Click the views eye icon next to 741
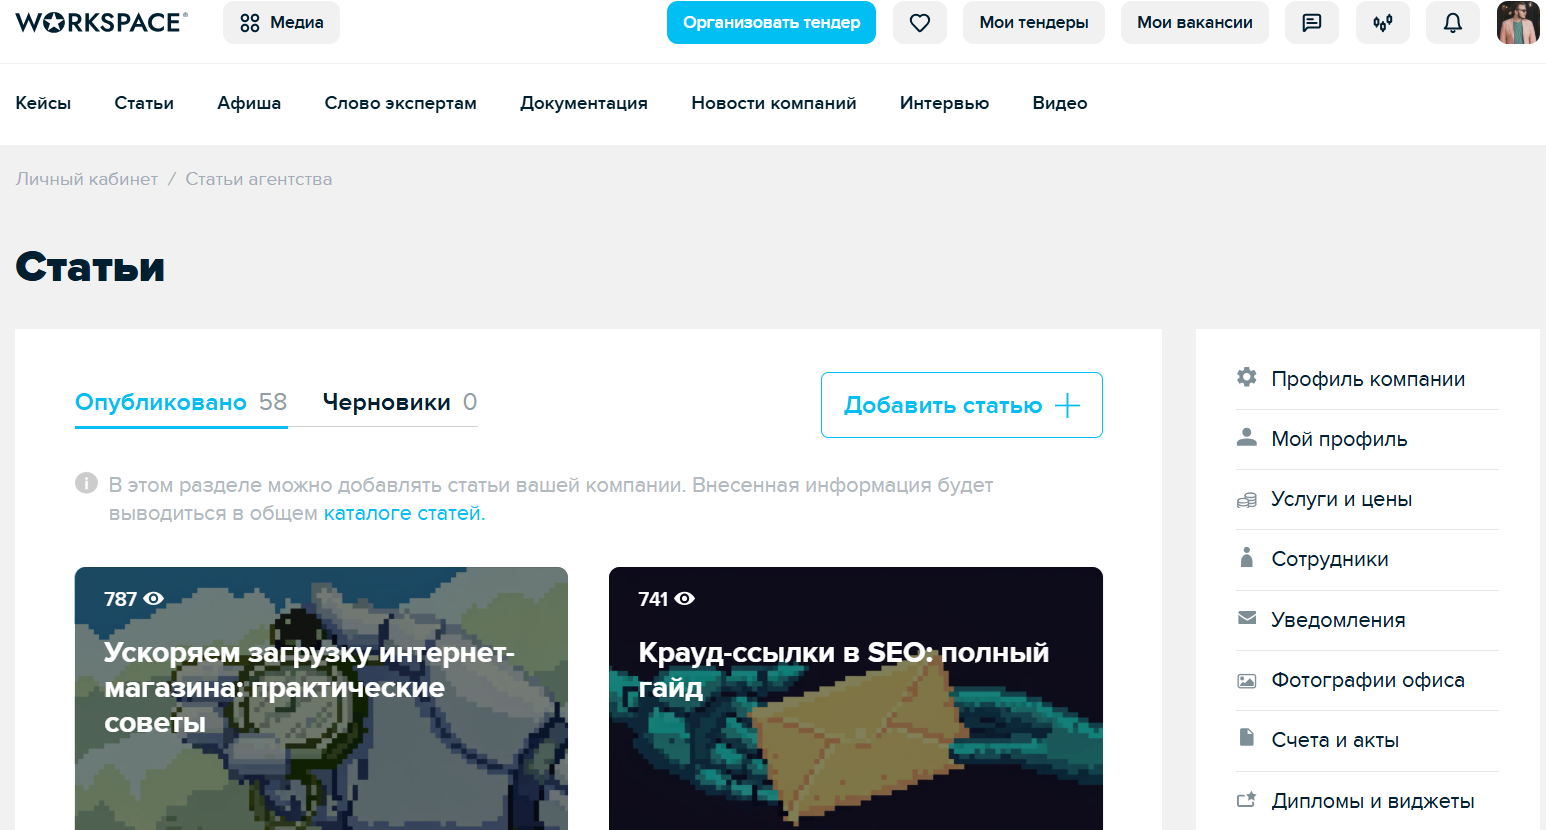 (x=684, y=598)
